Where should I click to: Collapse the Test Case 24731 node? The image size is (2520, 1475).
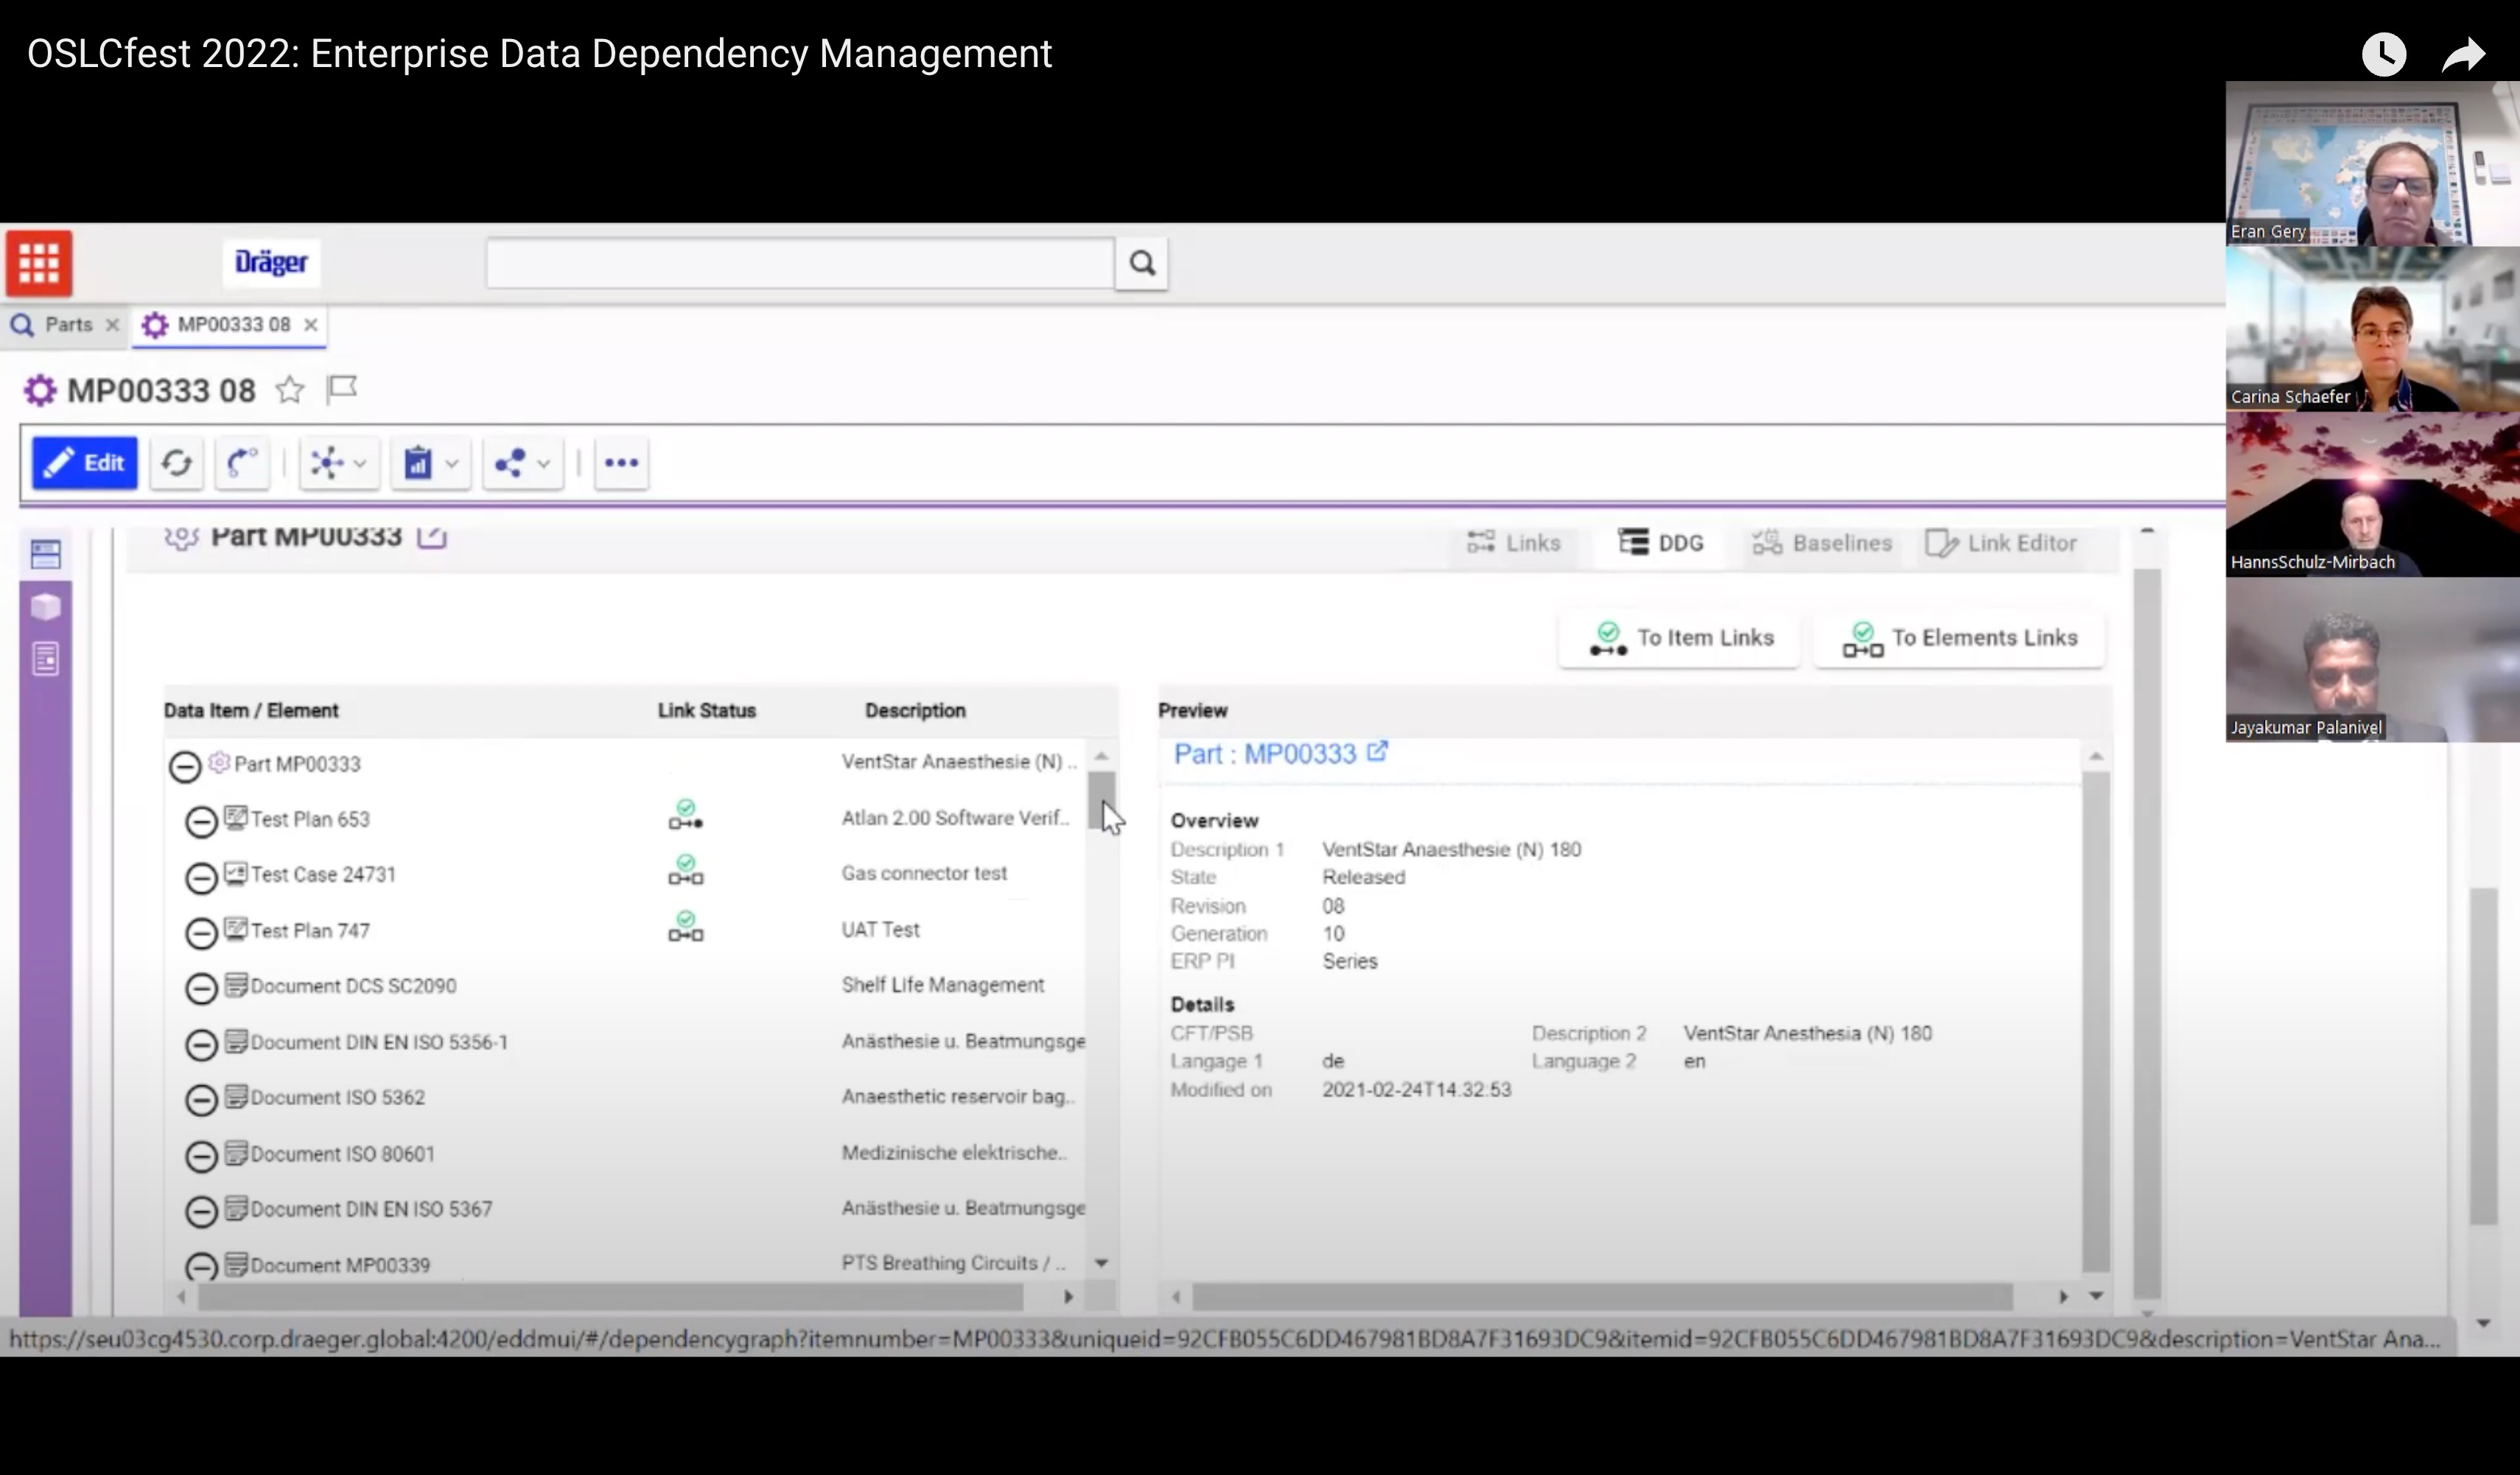pos(201,878)
